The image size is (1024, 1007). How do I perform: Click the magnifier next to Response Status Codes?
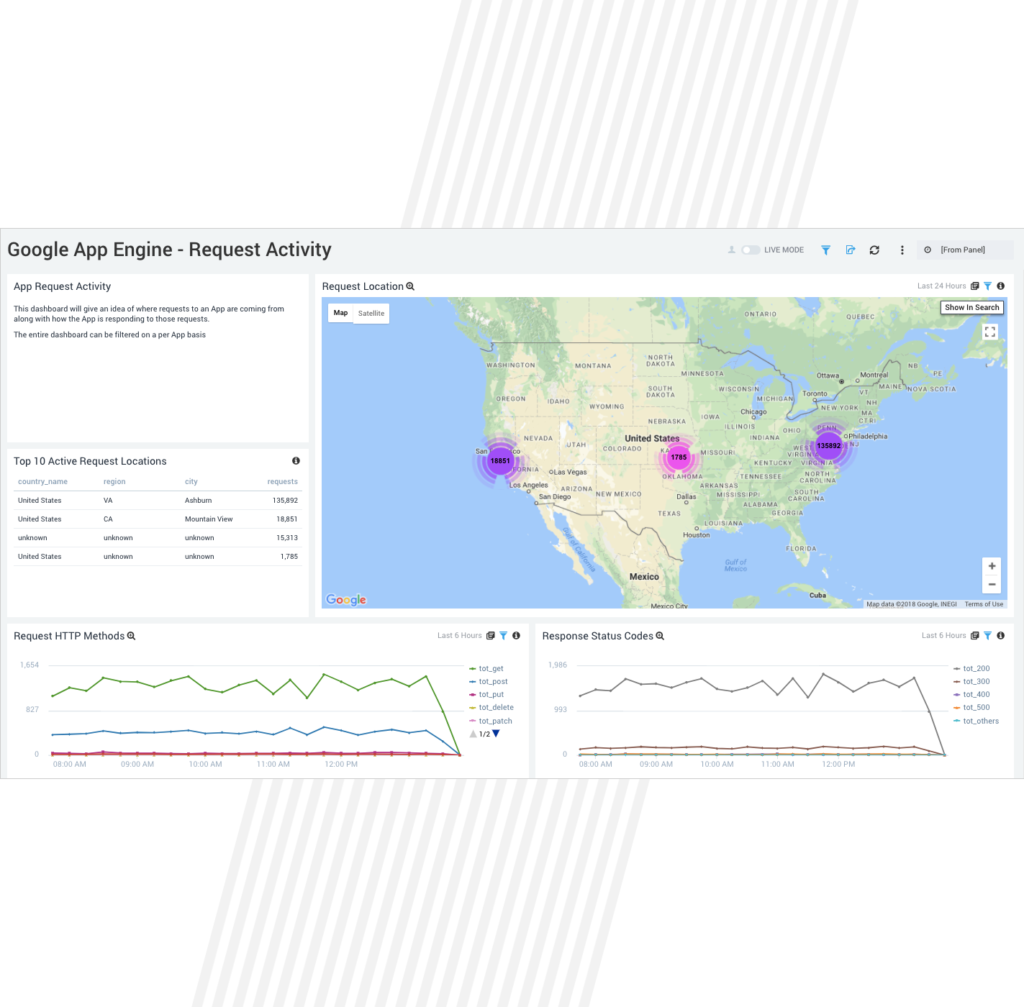click(x=660, y=636)
